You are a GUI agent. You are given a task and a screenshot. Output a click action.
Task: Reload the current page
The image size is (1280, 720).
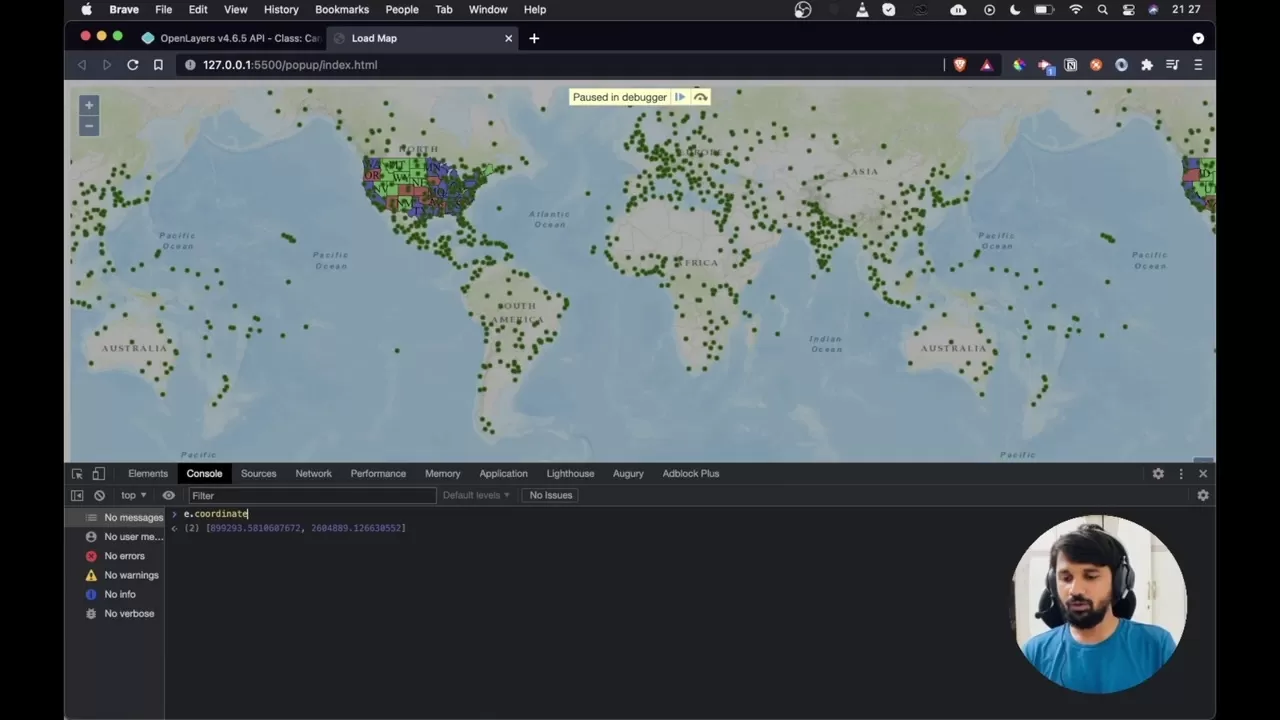[132, 65]
